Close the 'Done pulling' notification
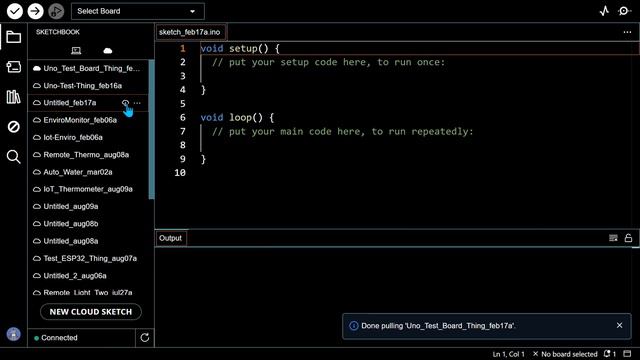 620,325
